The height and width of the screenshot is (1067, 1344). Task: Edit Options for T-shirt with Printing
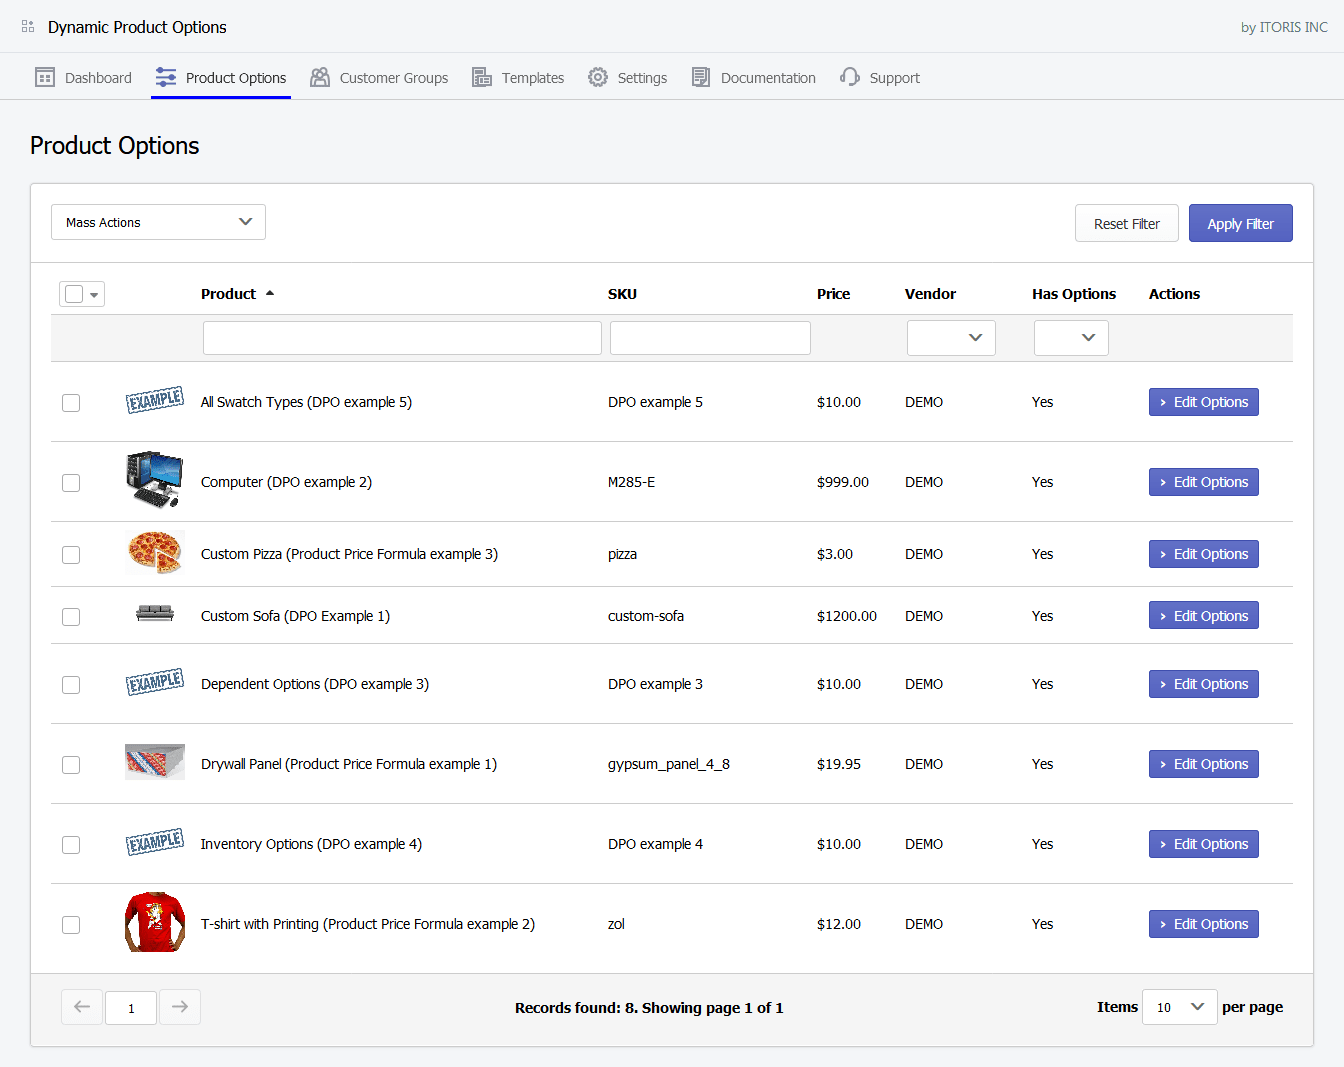[1204, 924]
